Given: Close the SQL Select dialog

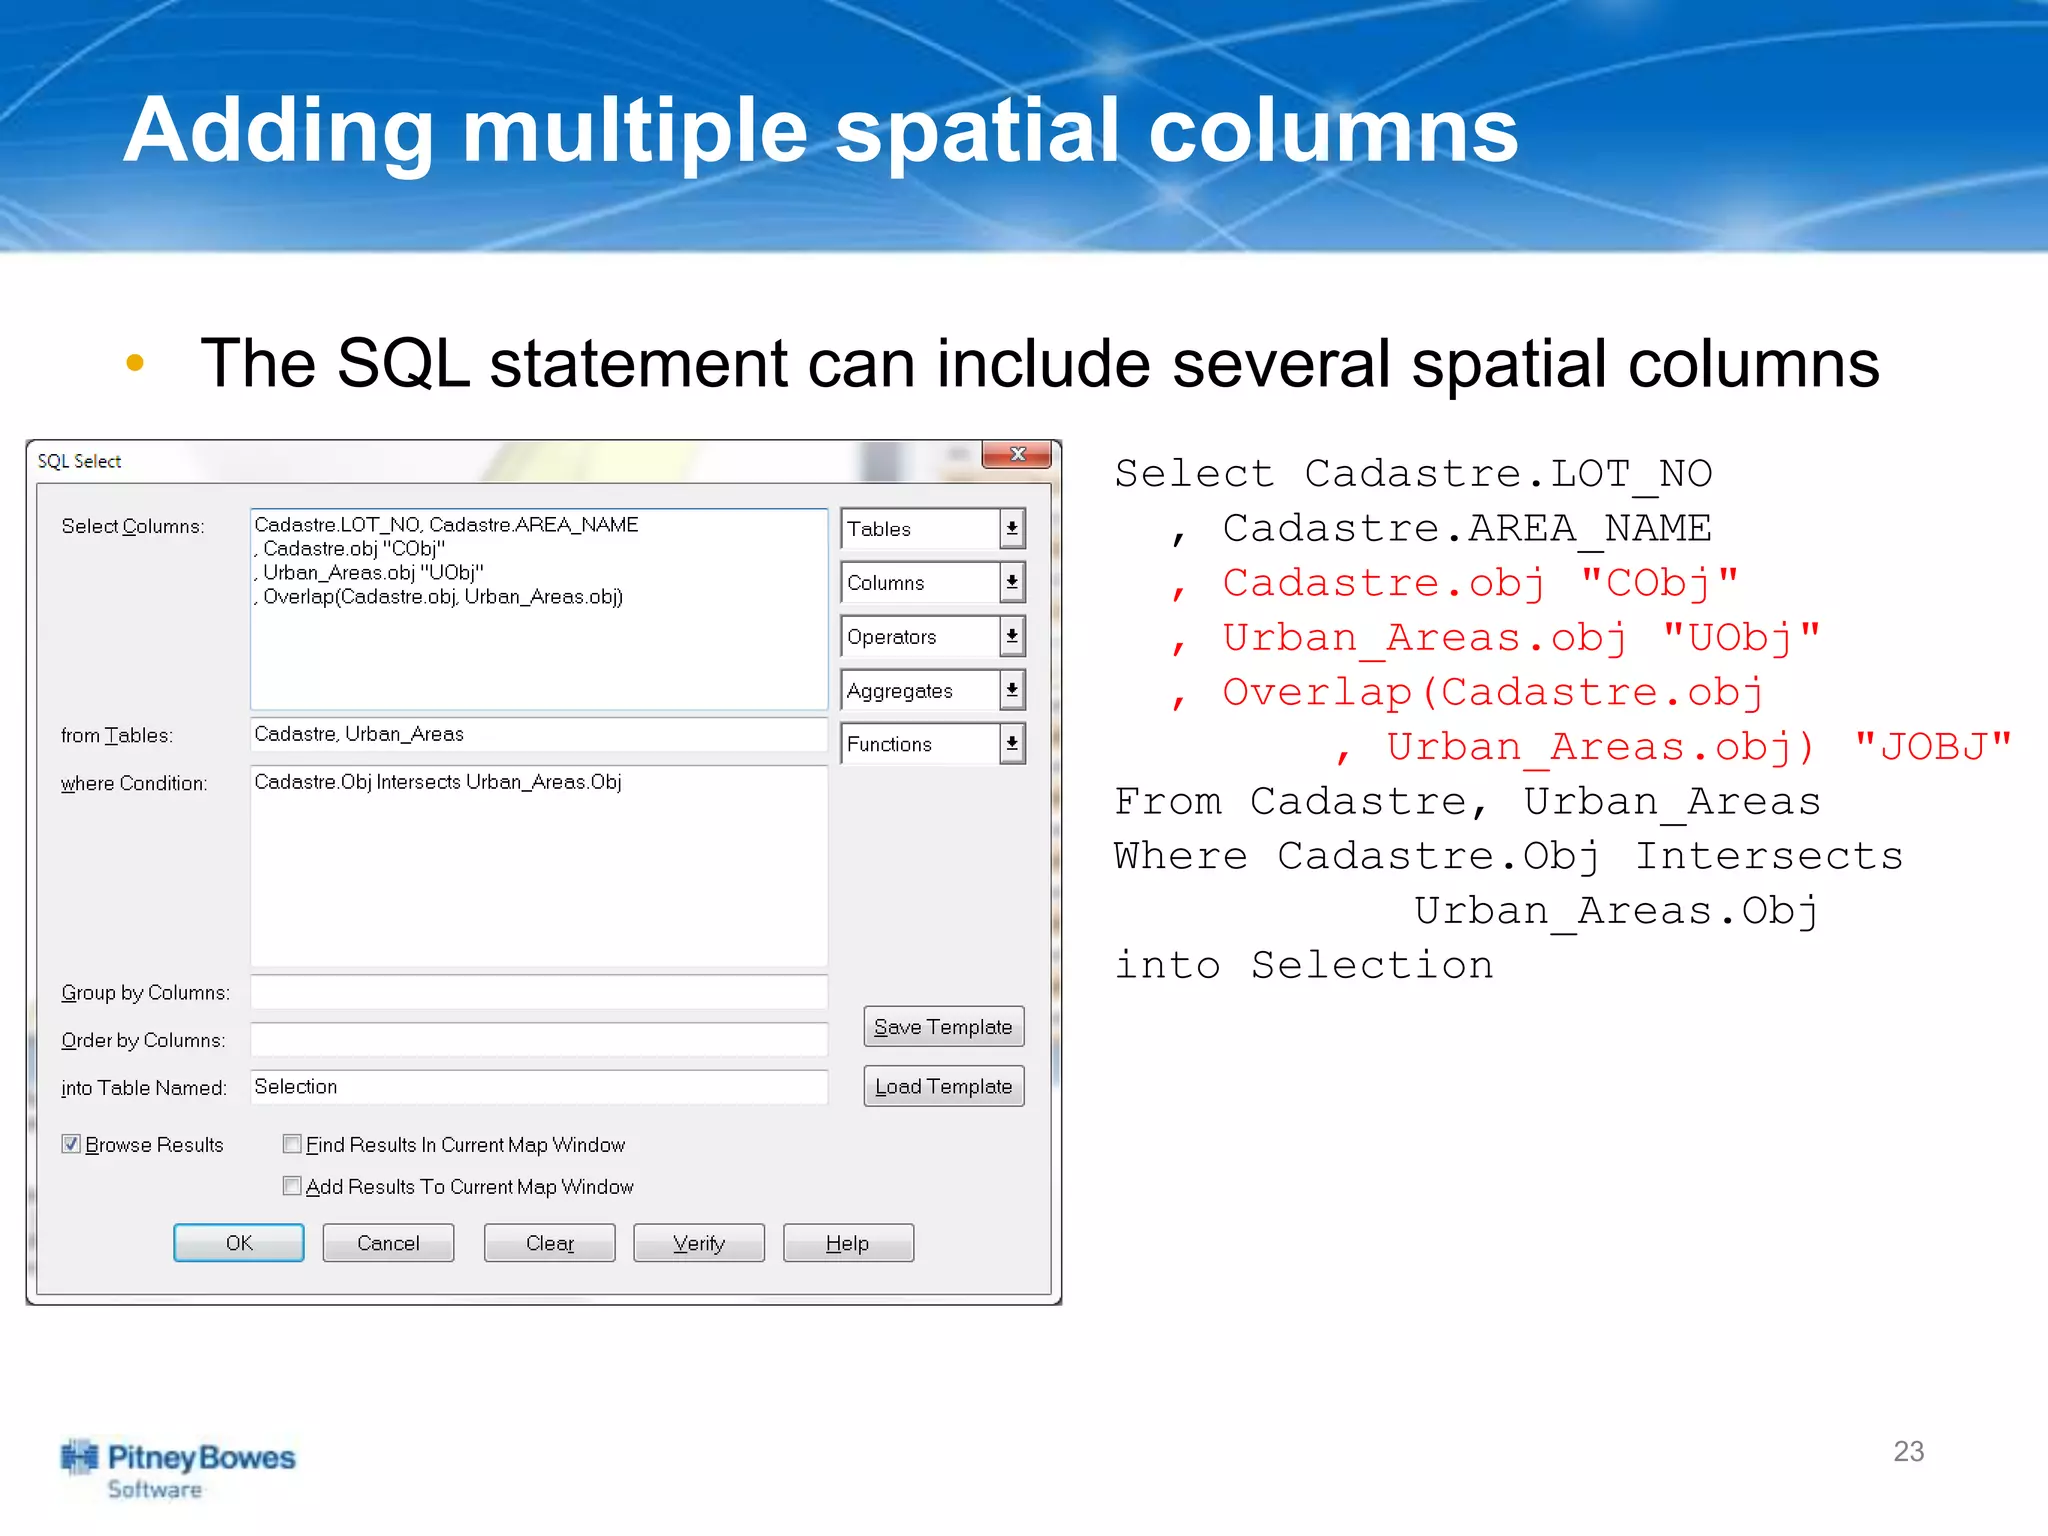Looking at the screenshot, I should pos(1016,455).
